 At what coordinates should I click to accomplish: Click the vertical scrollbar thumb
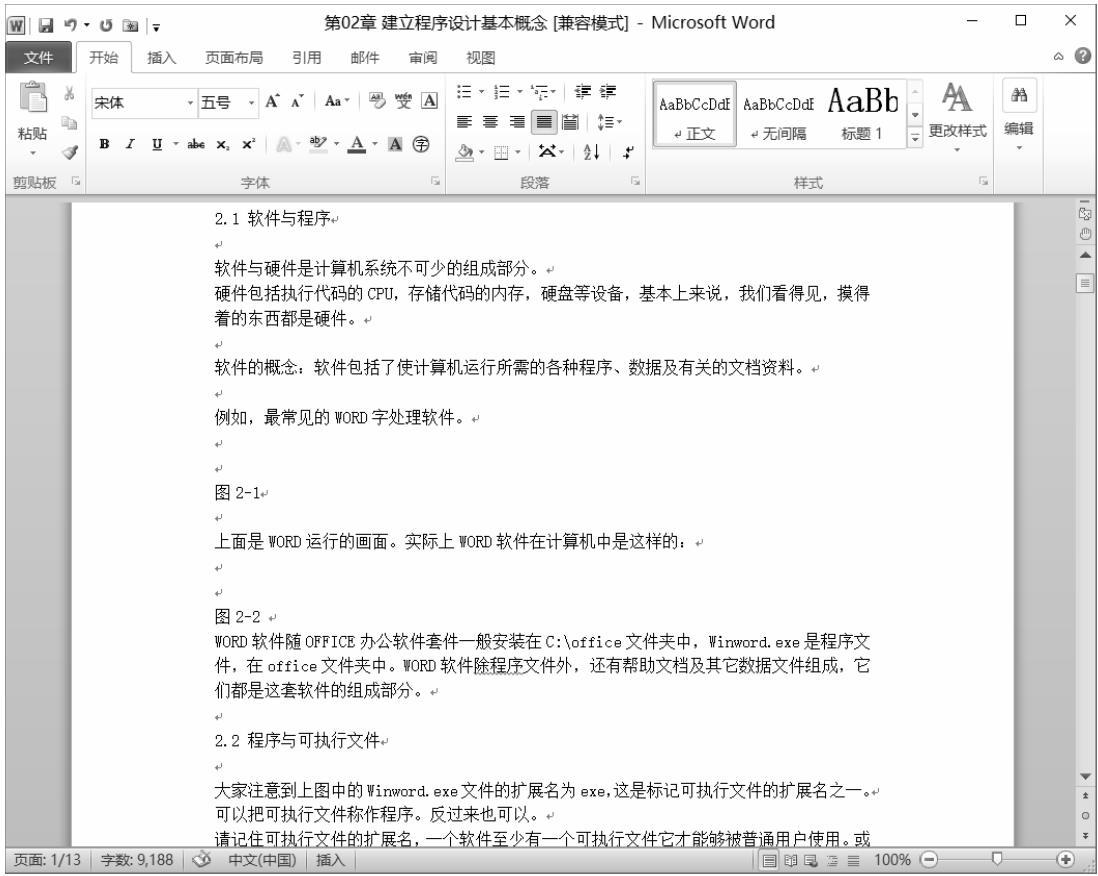1085,283
